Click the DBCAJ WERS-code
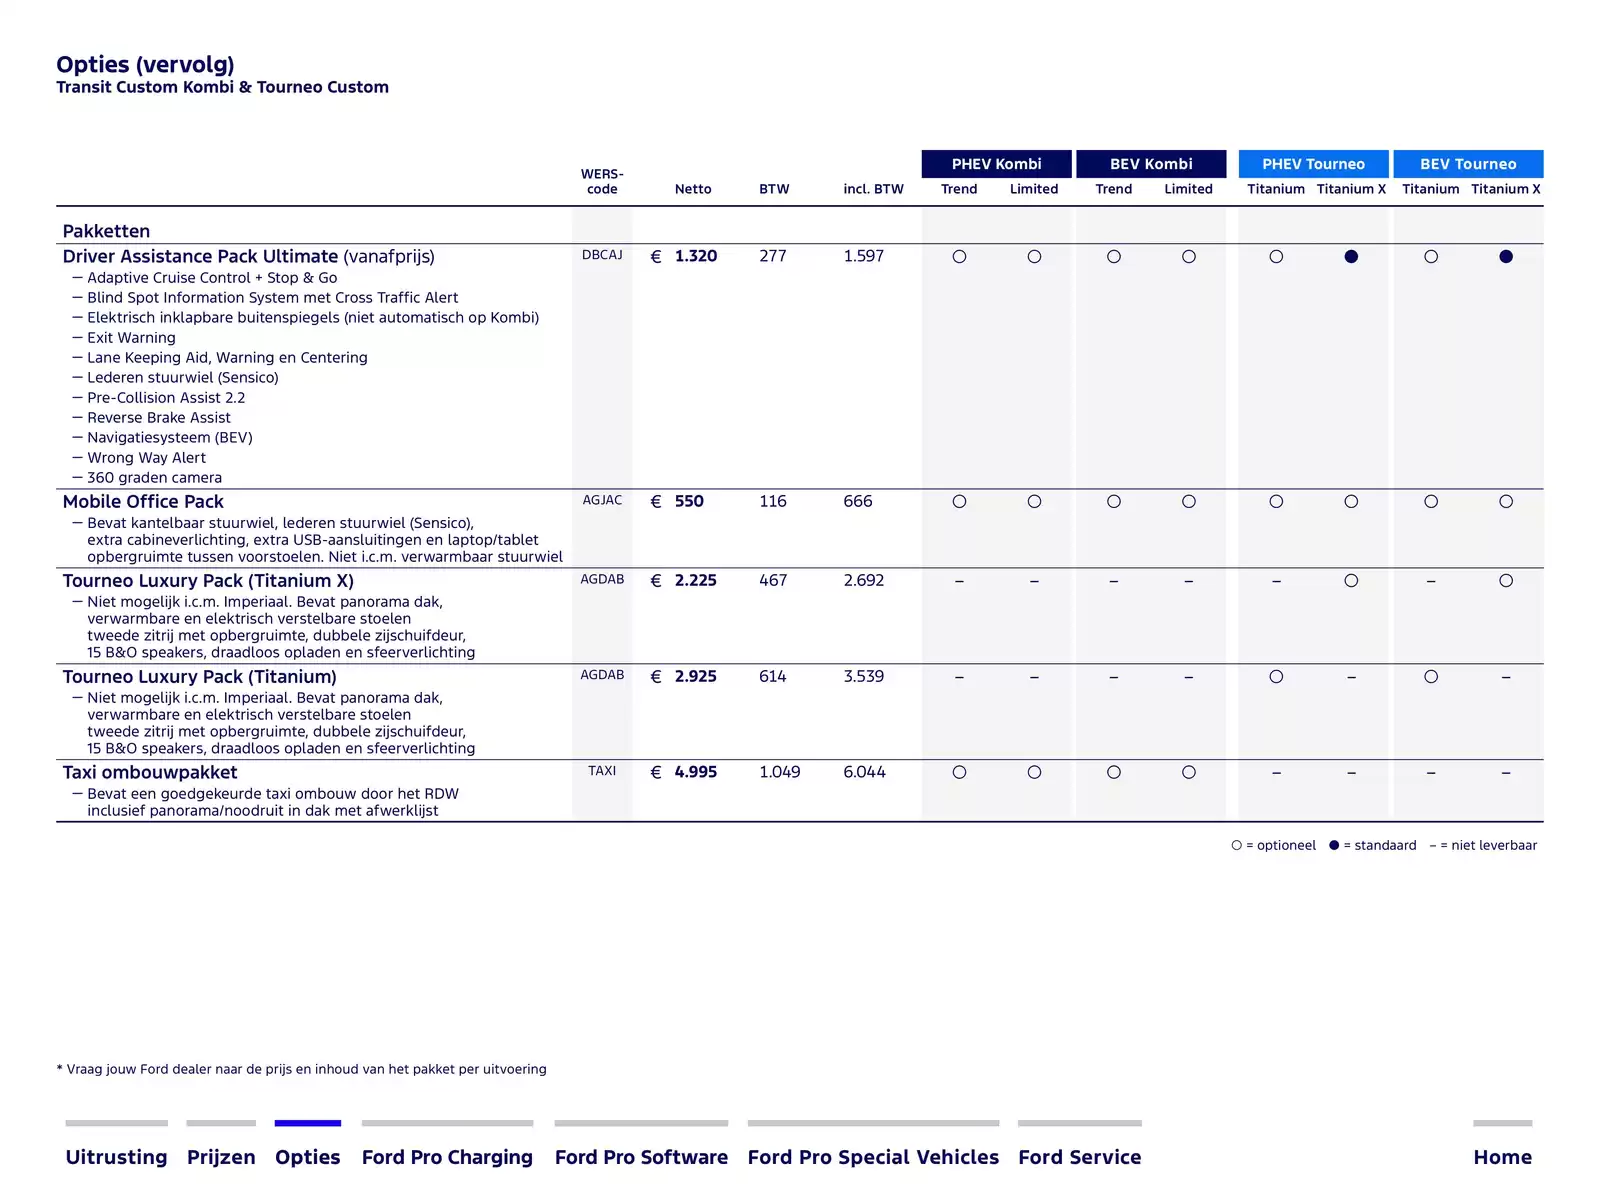This screenshot has height=1200, width=1600. click(x=602, y=255)
